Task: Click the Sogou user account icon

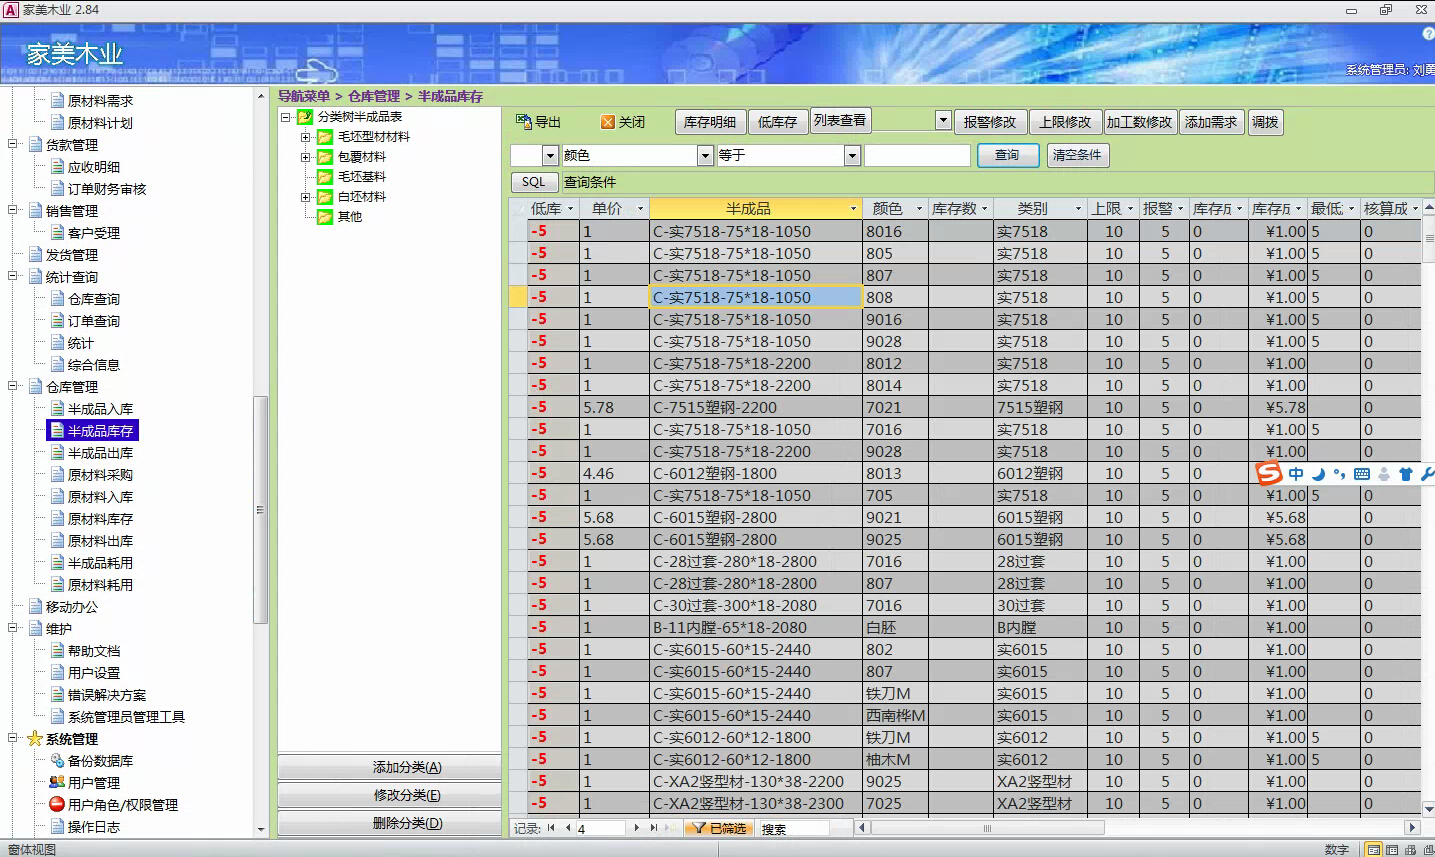Action: click(x=1384, y=474)
